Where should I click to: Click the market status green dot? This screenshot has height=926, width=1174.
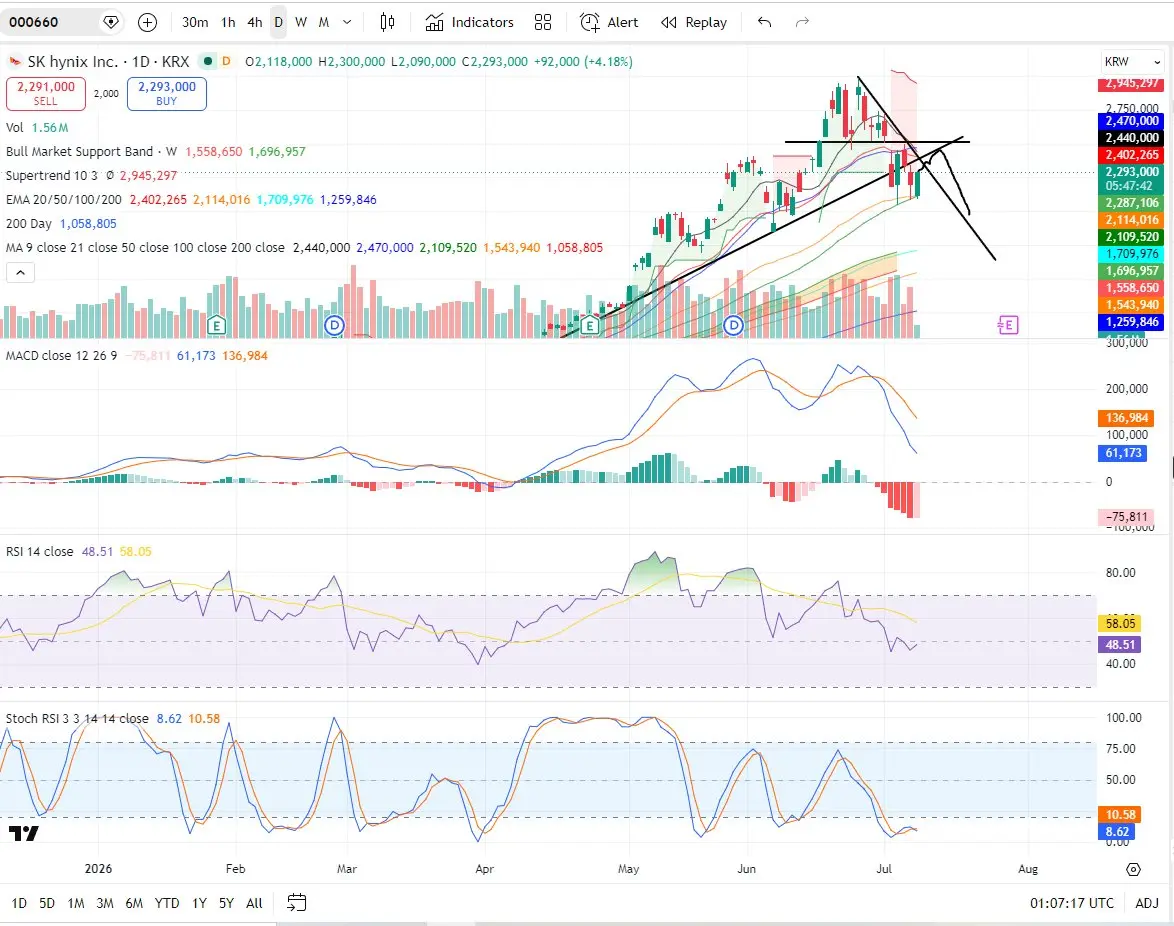(208, 61)
